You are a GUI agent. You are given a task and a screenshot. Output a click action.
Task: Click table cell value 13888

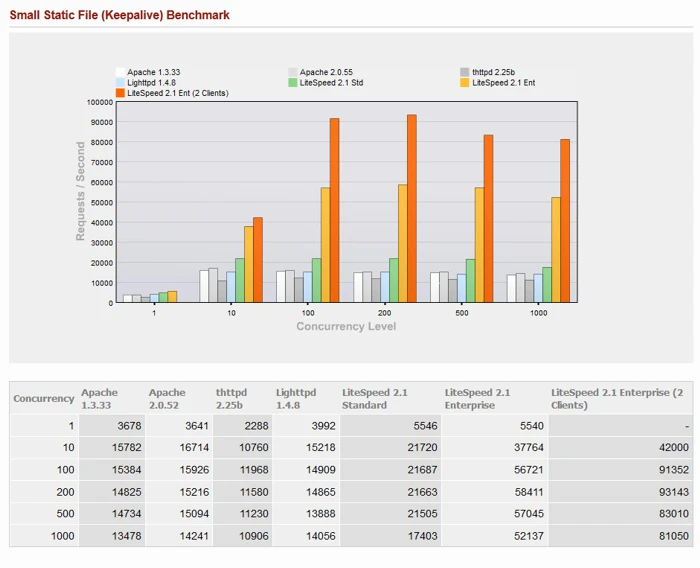(x=321, y=513)
